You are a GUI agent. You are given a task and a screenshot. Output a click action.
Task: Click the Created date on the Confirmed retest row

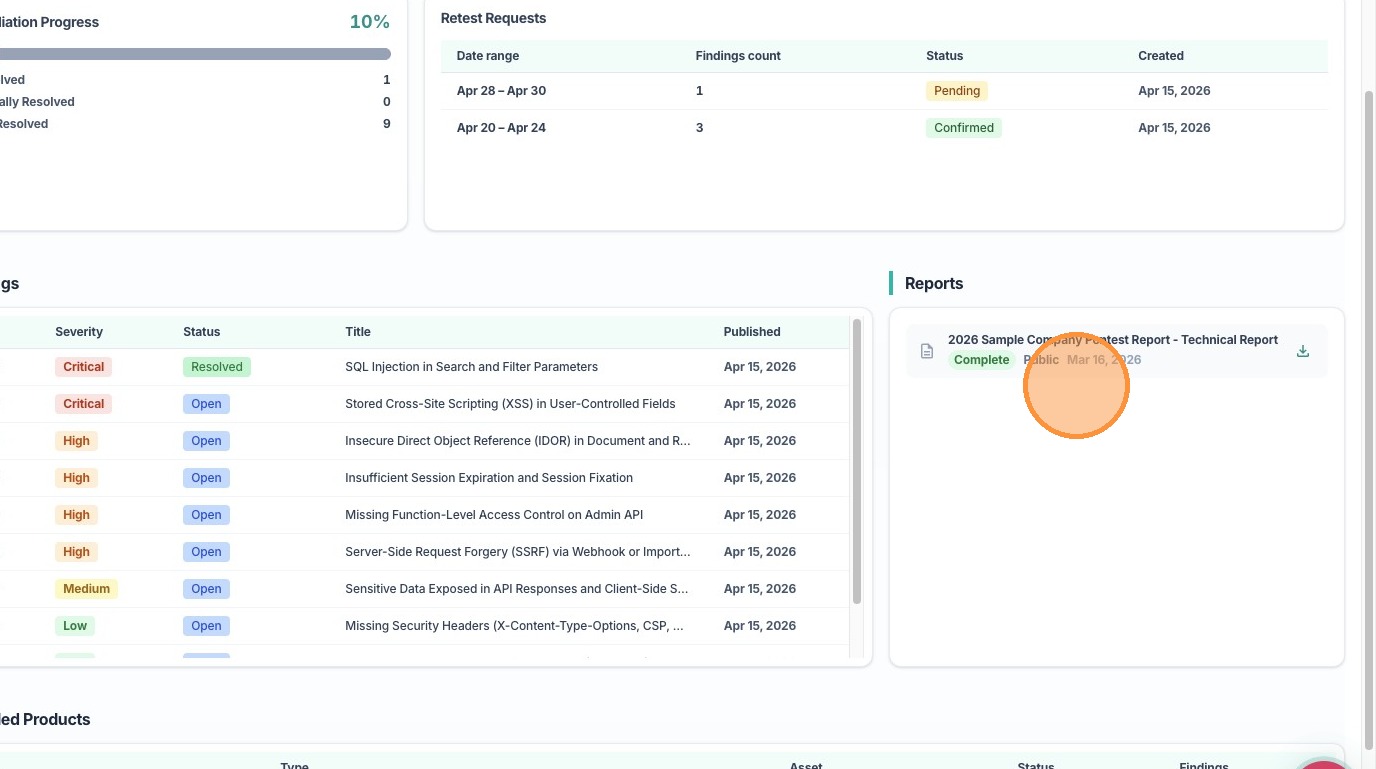tap(1174, 128)
